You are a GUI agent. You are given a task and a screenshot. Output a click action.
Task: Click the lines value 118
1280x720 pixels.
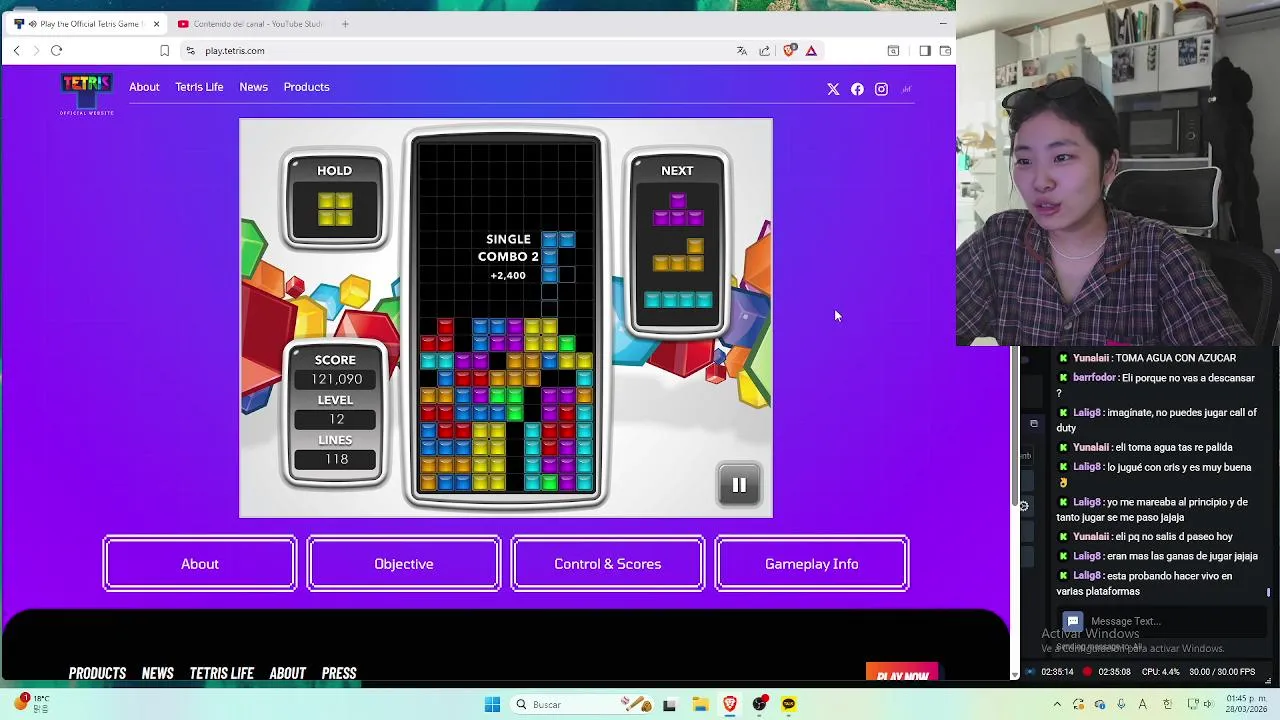pyautogui.click(x=336, y=459)
